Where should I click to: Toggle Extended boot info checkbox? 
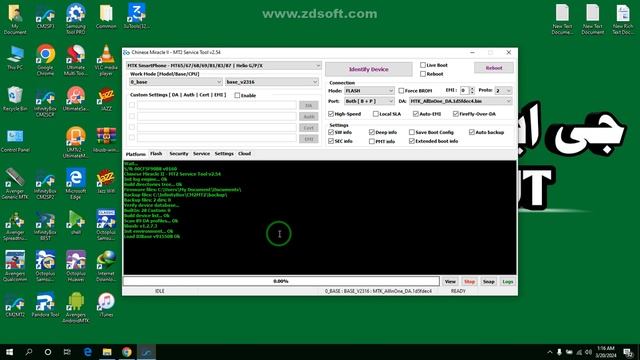click(x=411, y=141)
